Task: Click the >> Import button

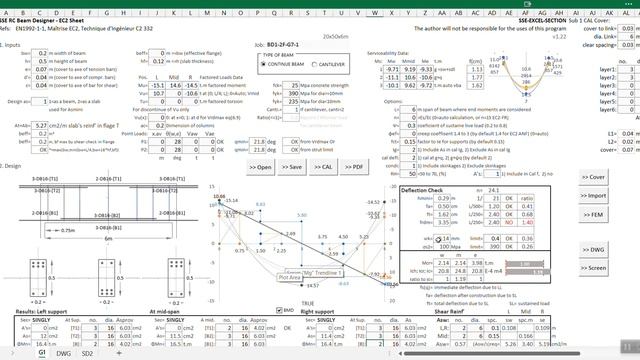Action: (593, 196)
